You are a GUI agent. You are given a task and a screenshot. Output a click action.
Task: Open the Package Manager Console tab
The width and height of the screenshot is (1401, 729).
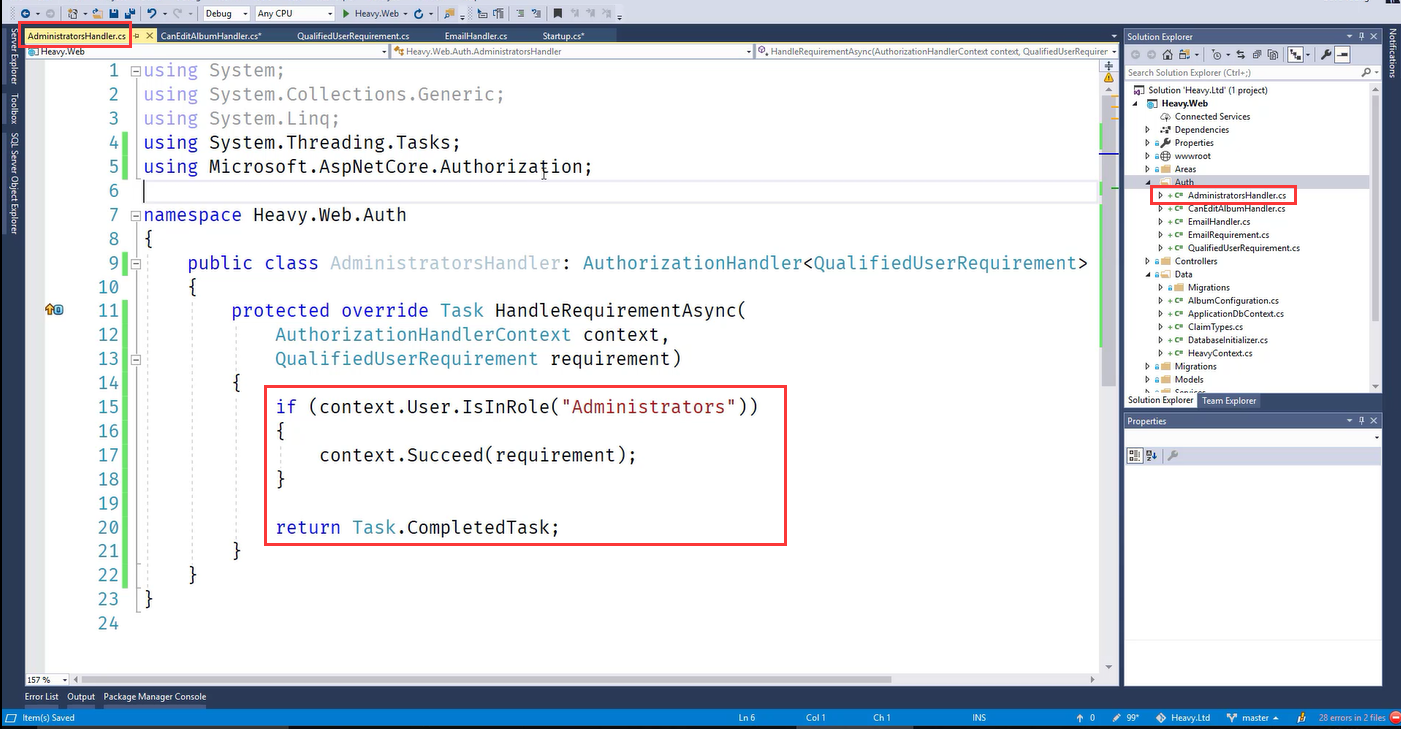click(155, 697)
